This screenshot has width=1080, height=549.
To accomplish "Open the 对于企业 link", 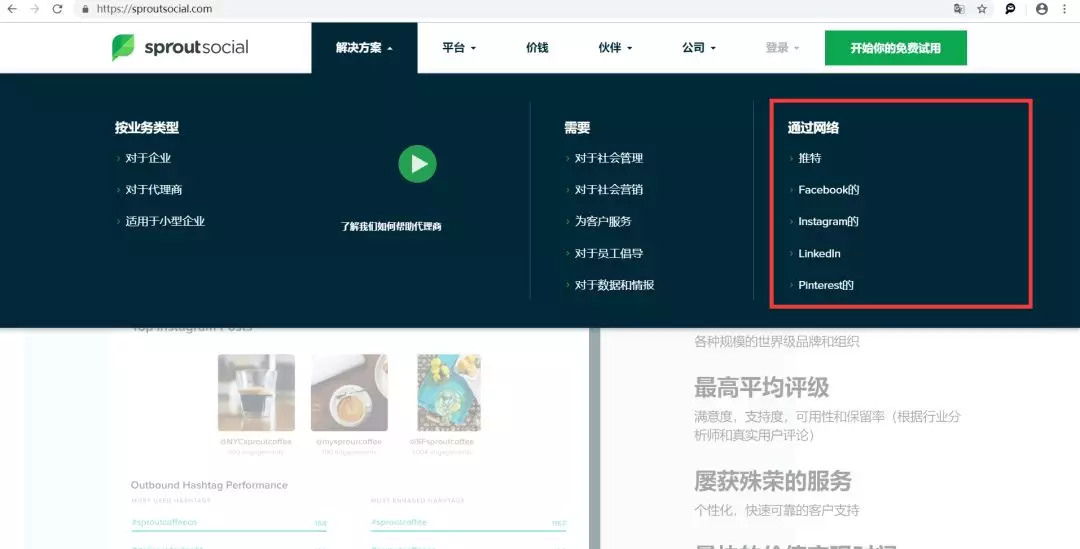I will (x=148, y=158).
